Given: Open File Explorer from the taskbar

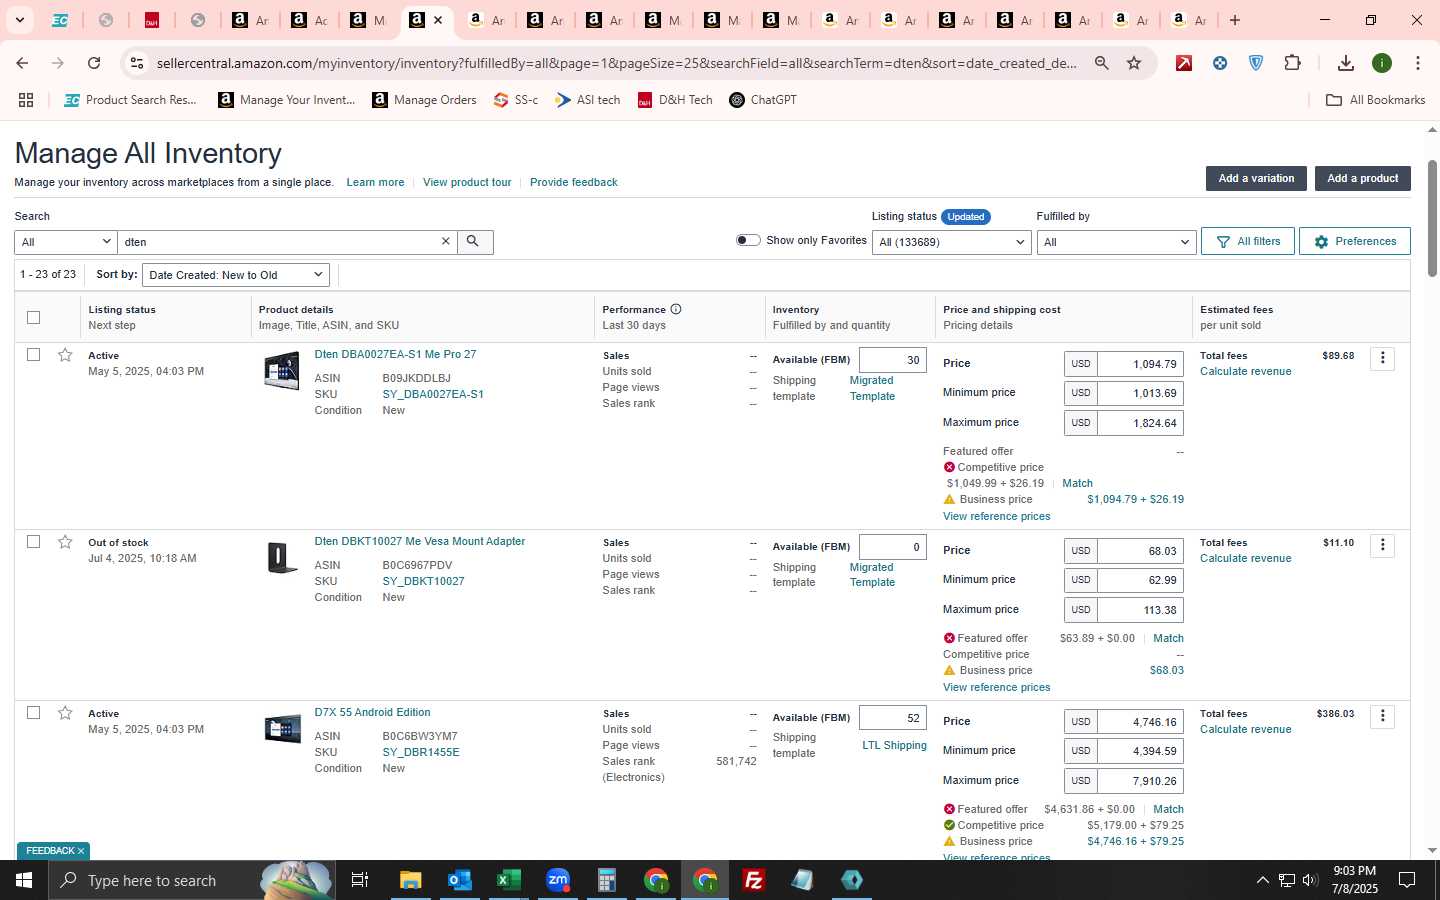Looking at the screenshot, I should [x=411, y=880].
